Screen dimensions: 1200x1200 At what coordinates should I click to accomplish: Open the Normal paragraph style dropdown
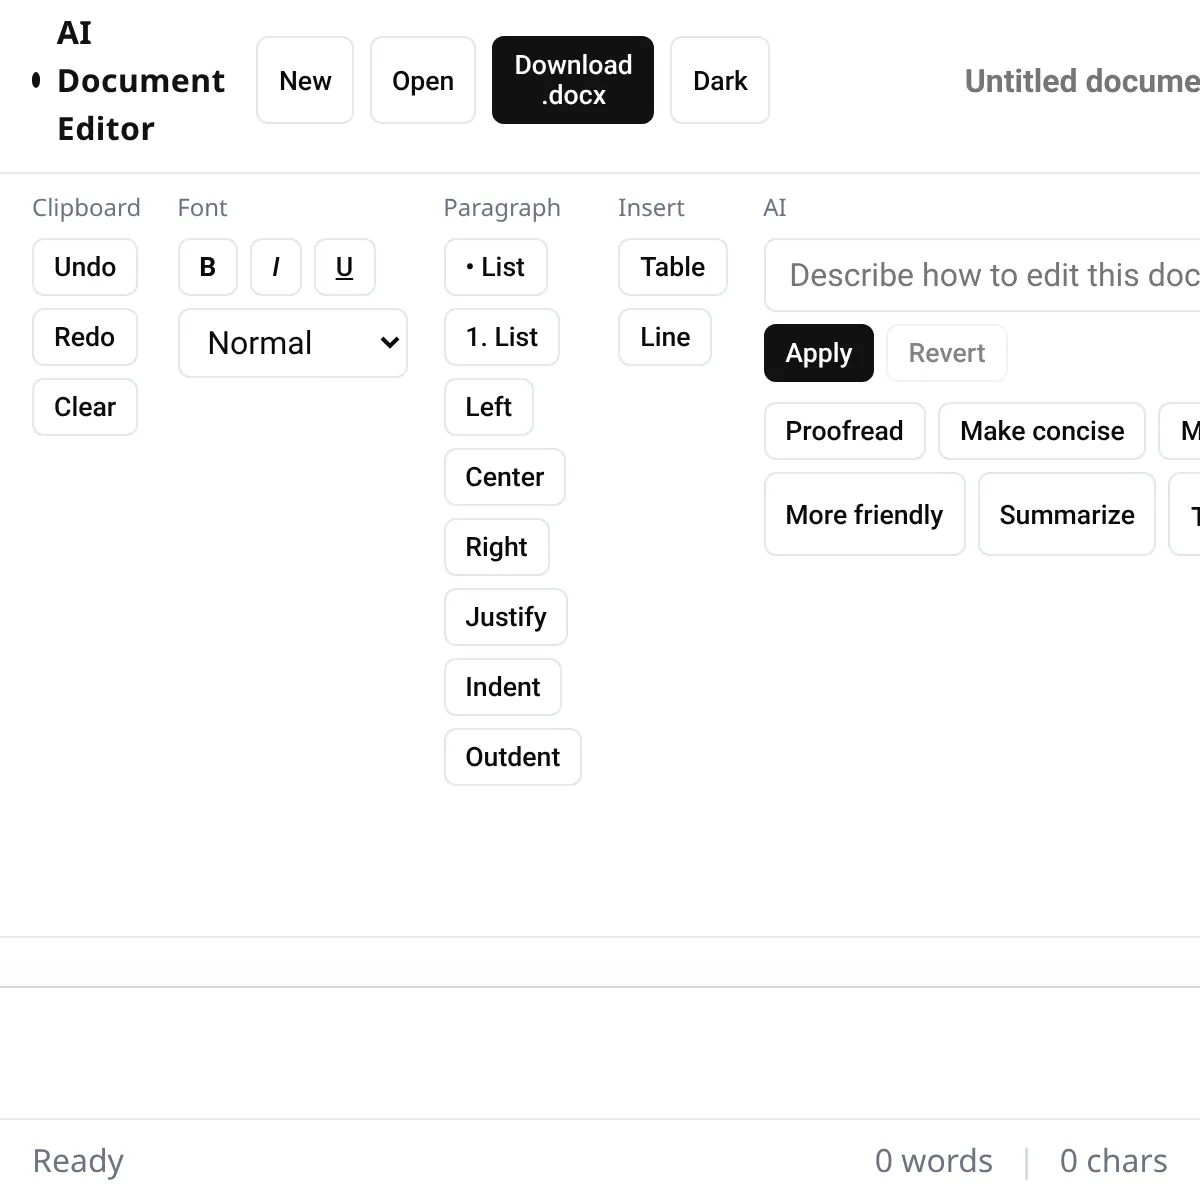[293, 343]
